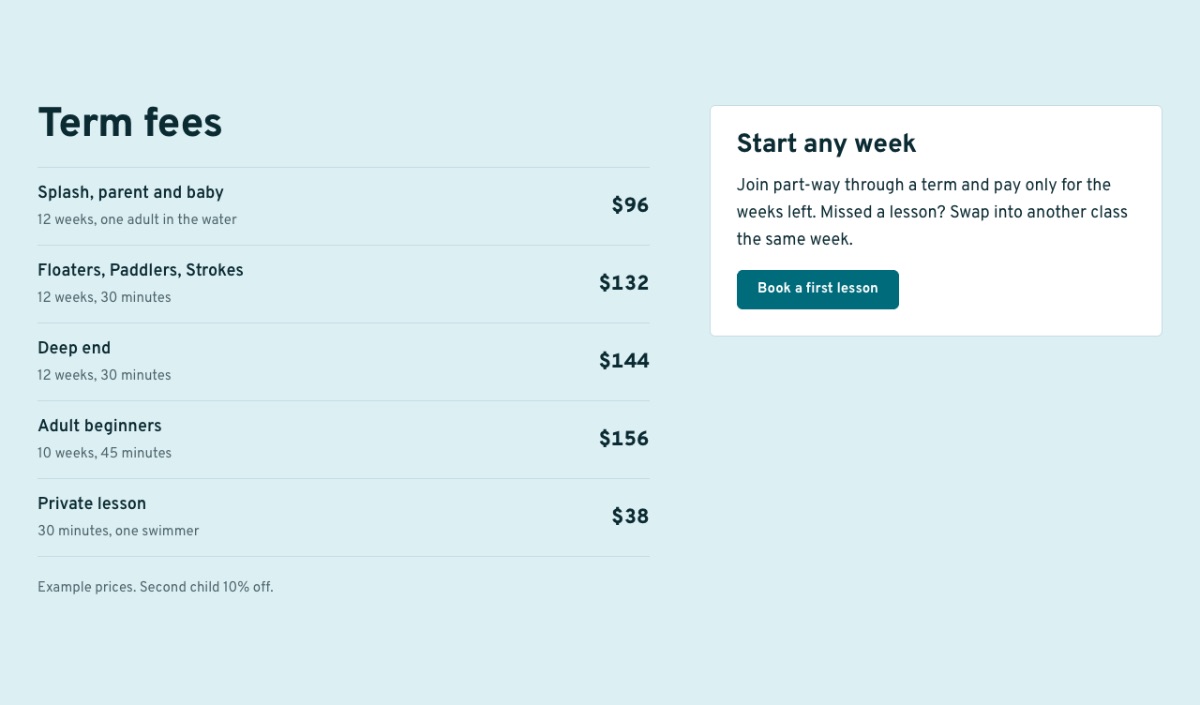Screen dimensions: 1200x705
Task: Click the Deep end class name
Action: coord(74,348)
